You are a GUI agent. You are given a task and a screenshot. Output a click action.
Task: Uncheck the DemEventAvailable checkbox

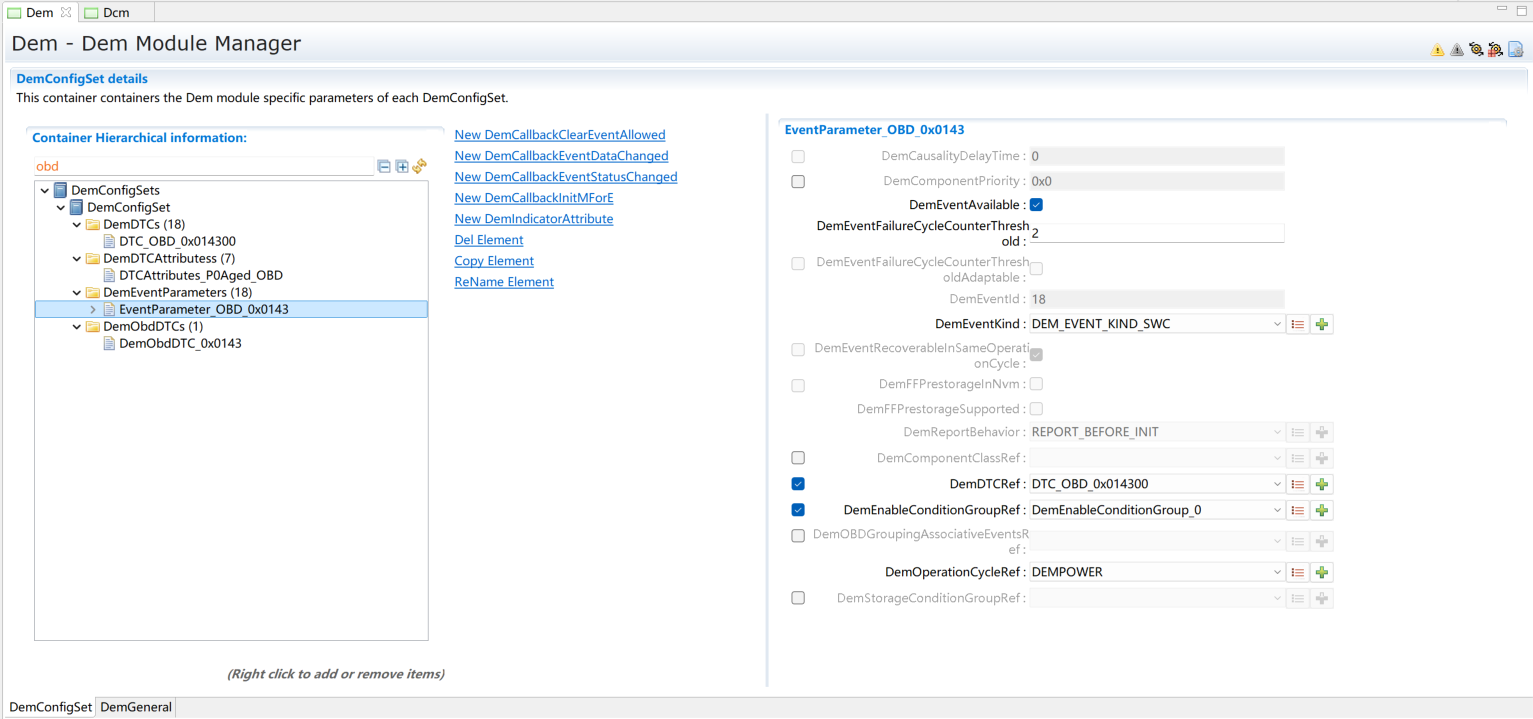[x=1036, y=205]
